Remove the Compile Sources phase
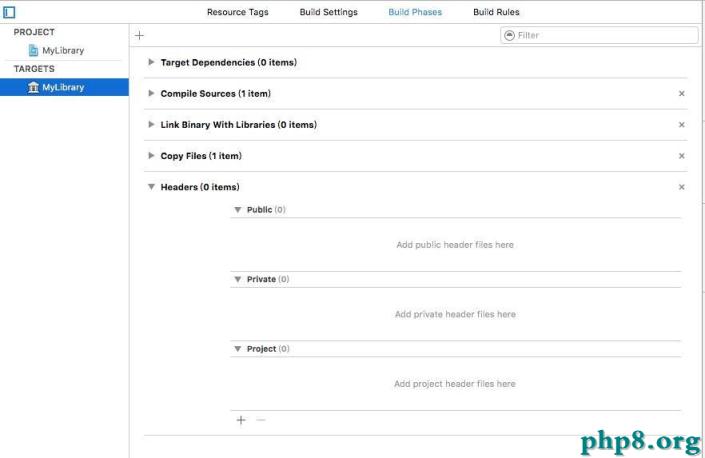The image size is (705, 458). coord(682,93)
